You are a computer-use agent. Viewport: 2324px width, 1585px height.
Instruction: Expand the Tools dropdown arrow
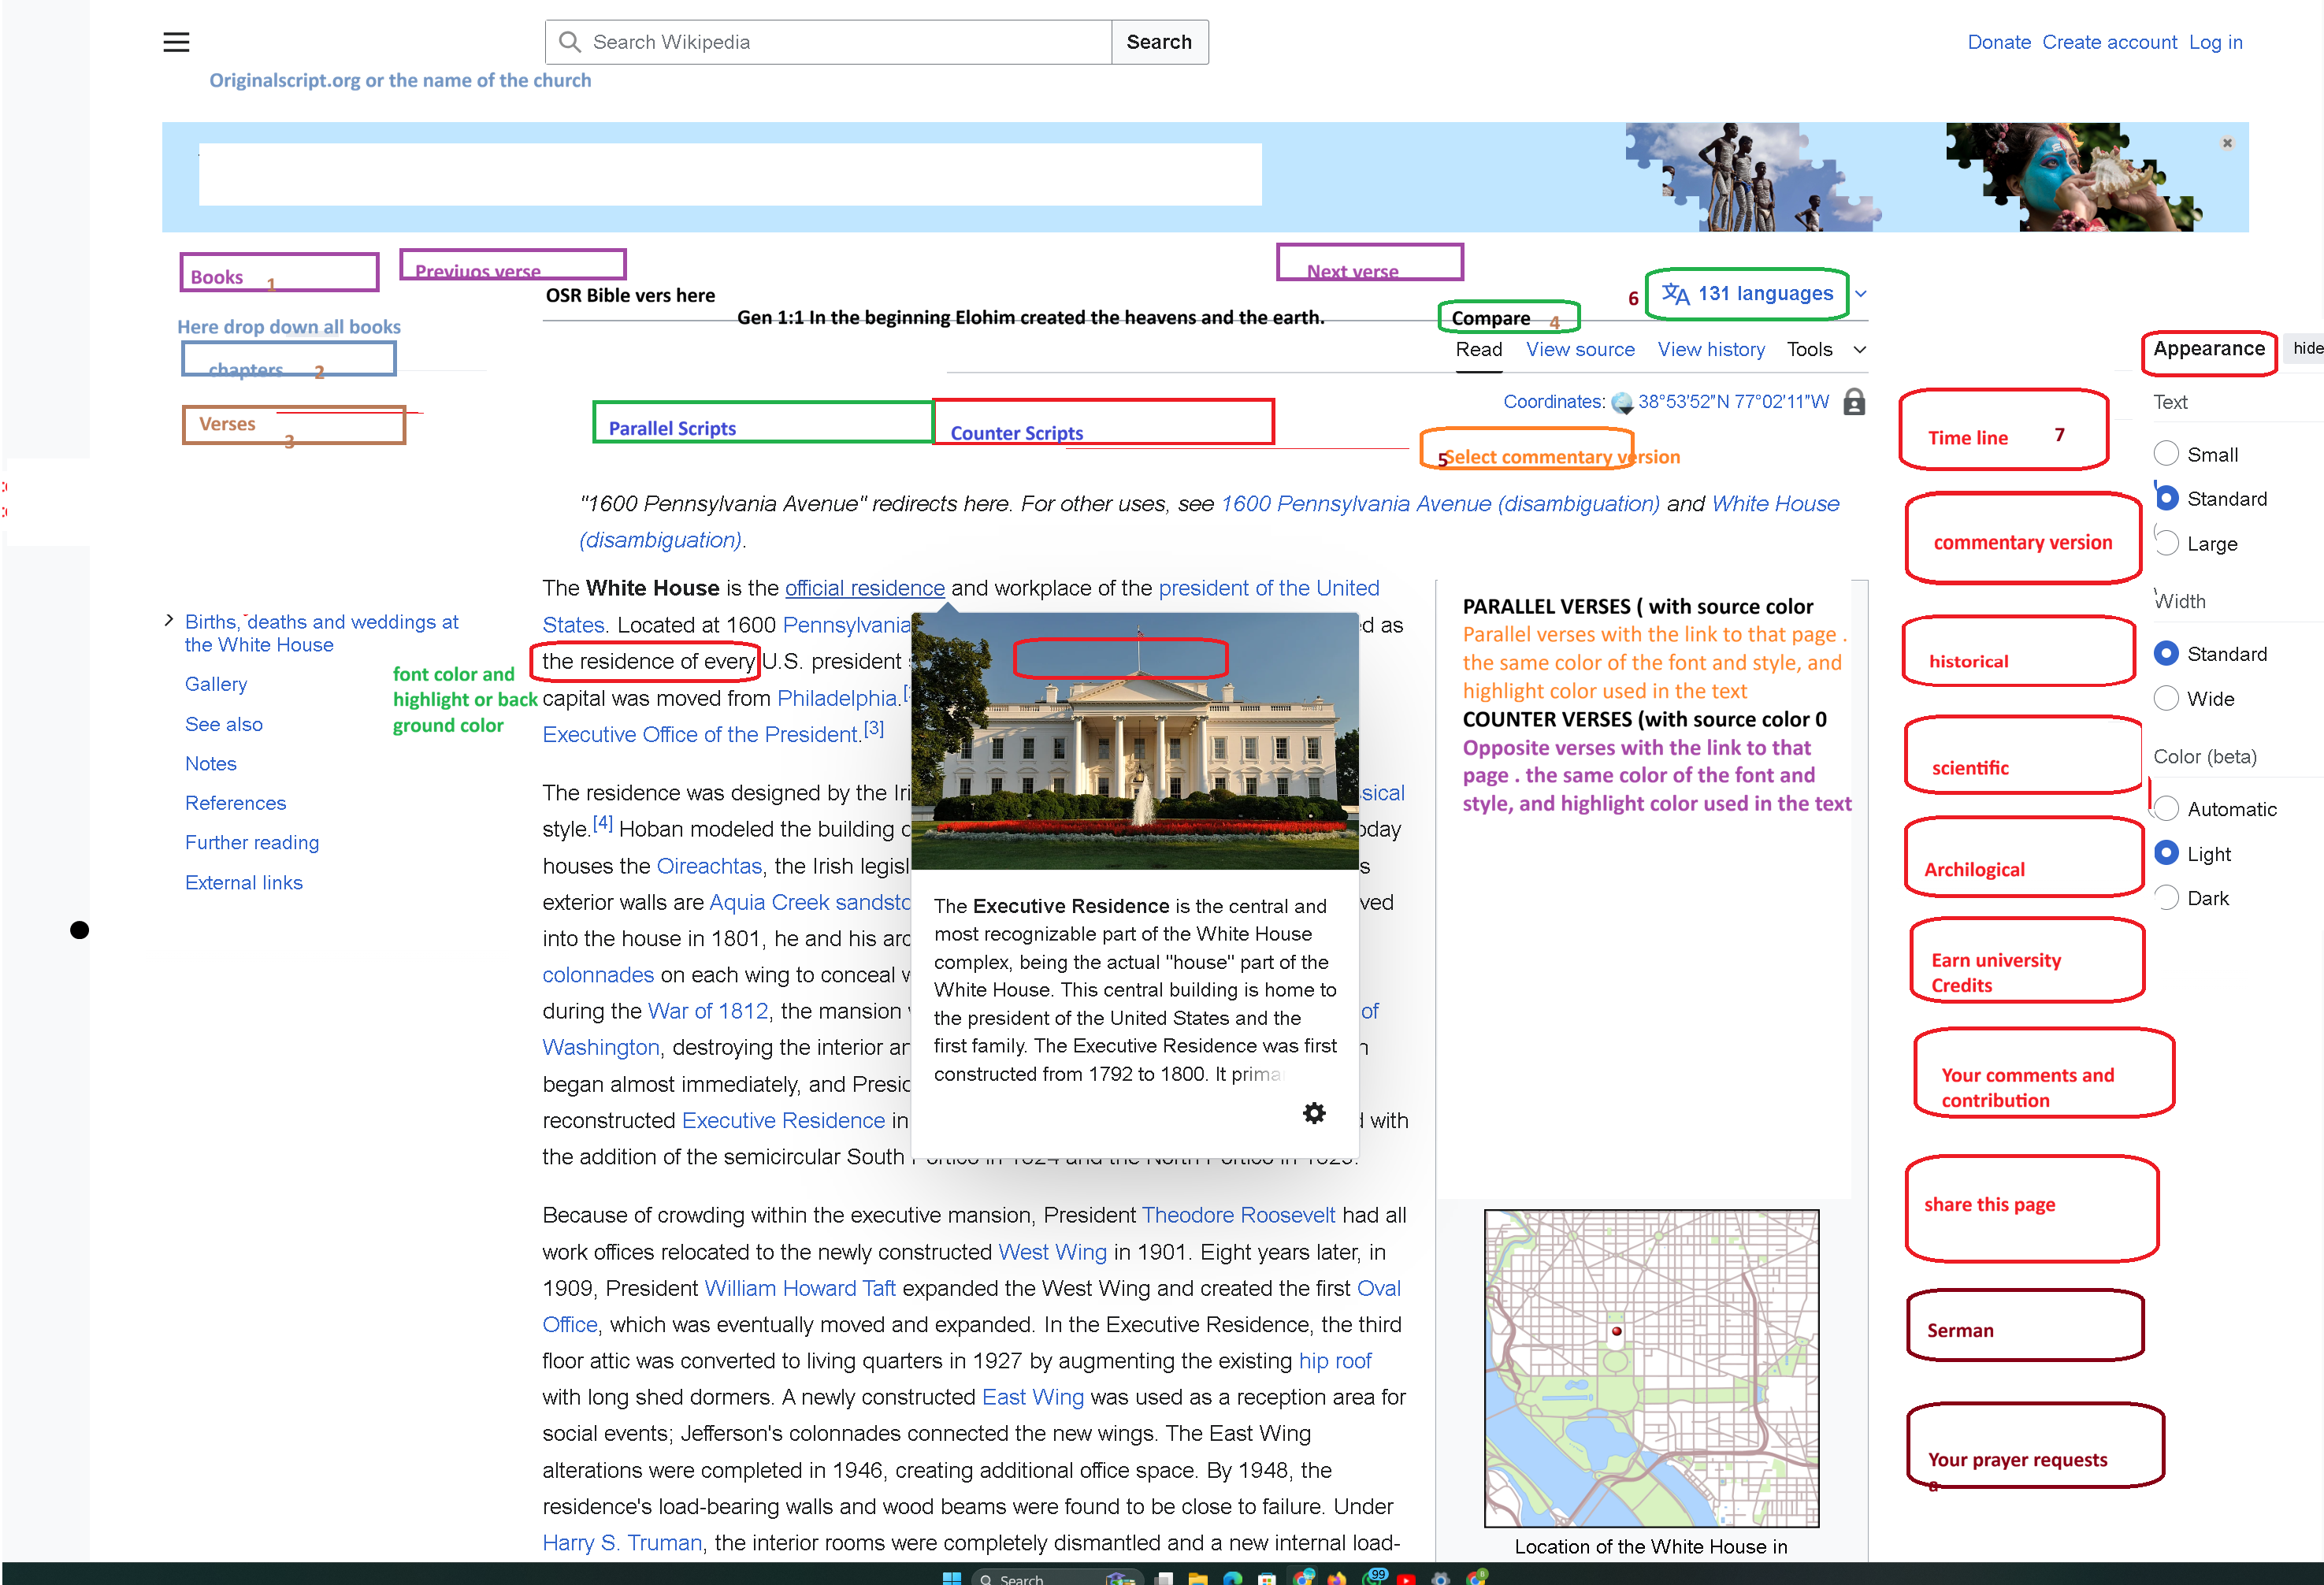click(1859, 350)
